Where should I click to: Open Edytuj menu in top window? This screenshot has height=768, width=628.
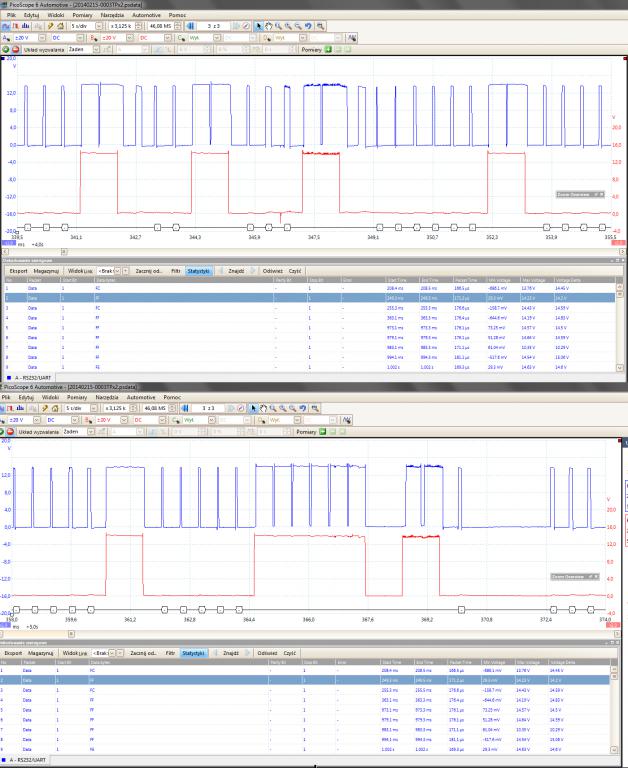[x=31, y=15]
